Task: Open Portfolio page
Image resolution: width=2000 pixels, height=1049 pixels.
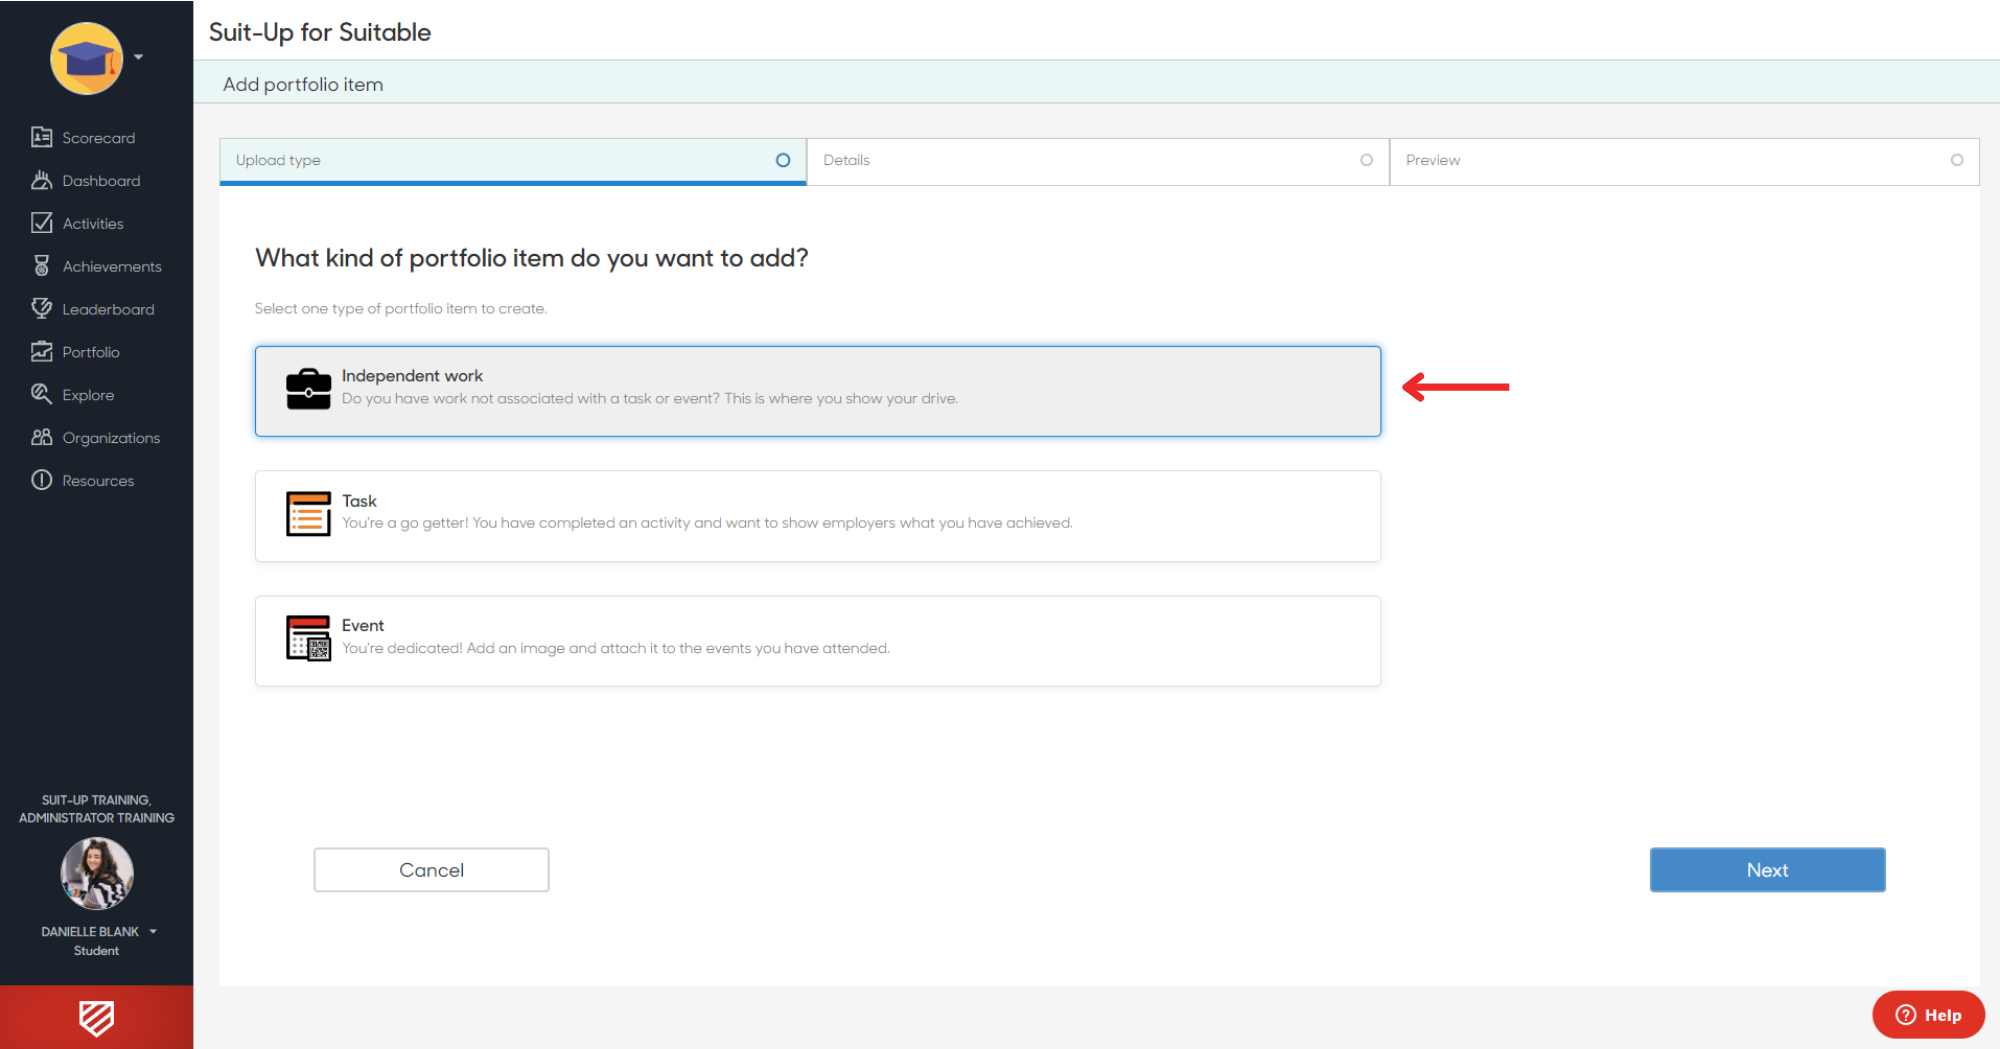Action: point(91,353)
